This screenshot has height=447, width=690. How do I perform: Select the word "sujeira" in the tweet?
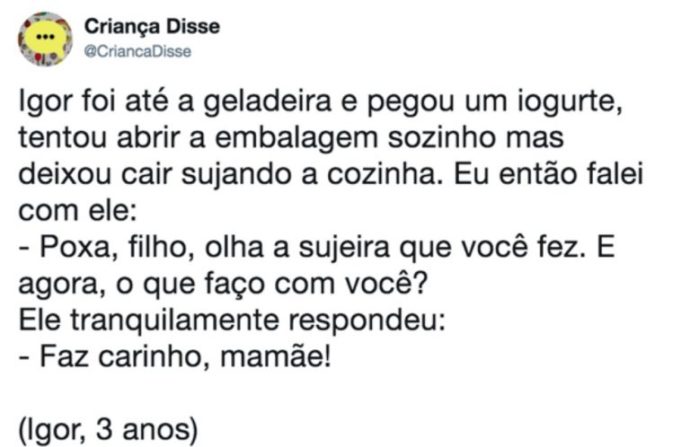344,248
